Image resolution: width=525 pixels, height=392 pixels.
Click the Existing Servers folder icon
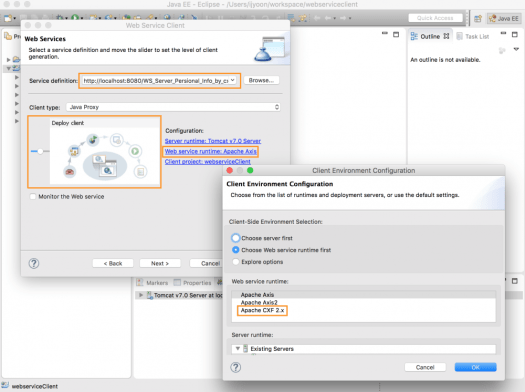245,348
